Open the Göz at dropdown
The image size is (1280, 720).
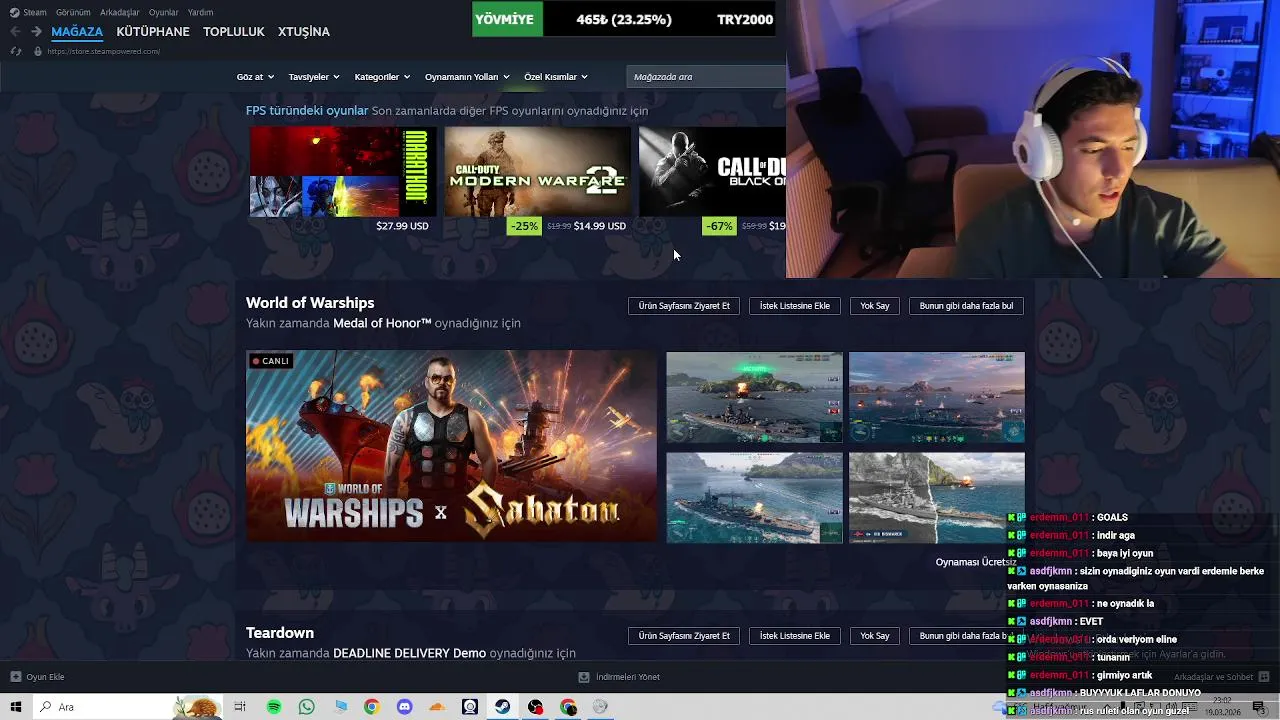[x=255, y=77]
